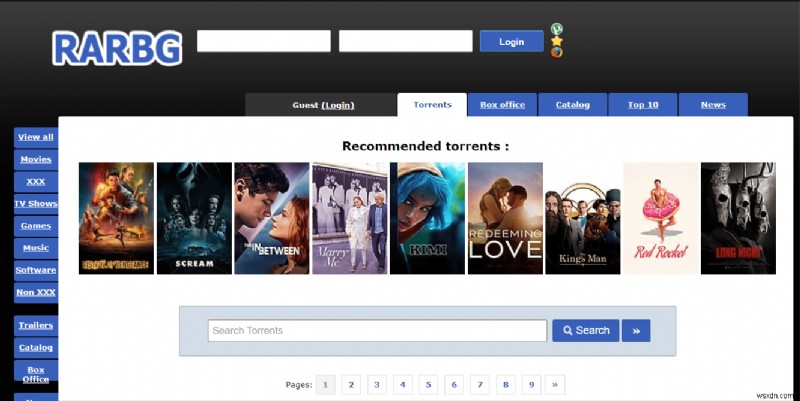Open The In Between poster

click(x=272, y=218)
